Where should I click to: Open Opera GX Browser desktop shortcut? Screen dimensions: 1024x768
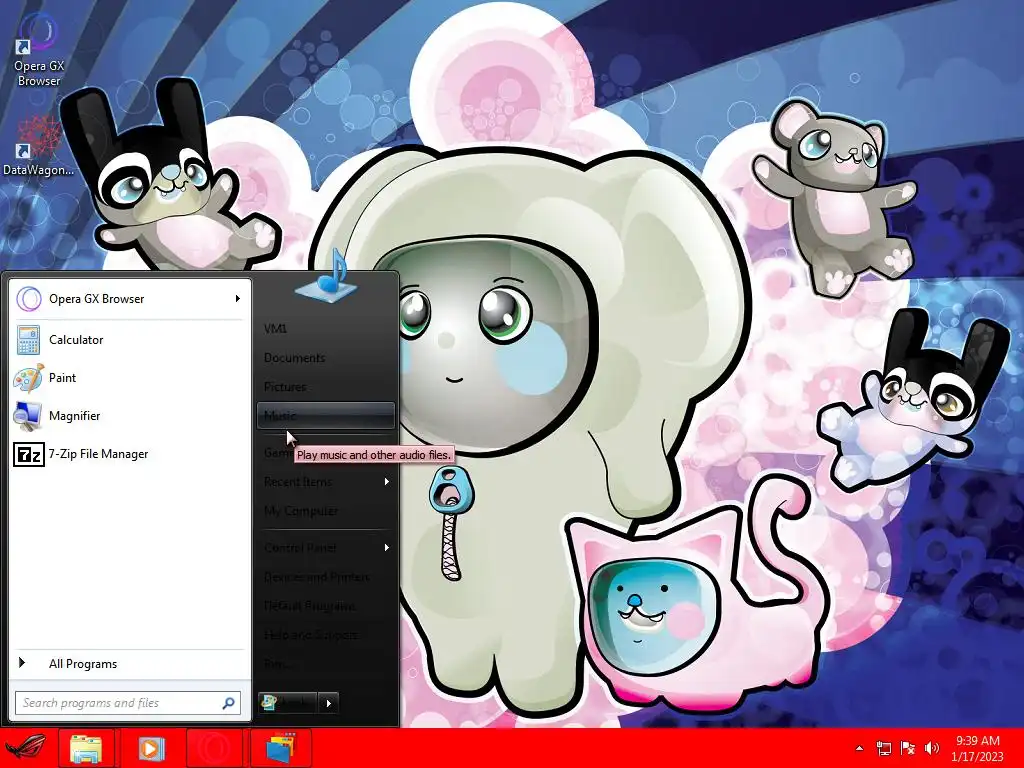coord(38,51)
